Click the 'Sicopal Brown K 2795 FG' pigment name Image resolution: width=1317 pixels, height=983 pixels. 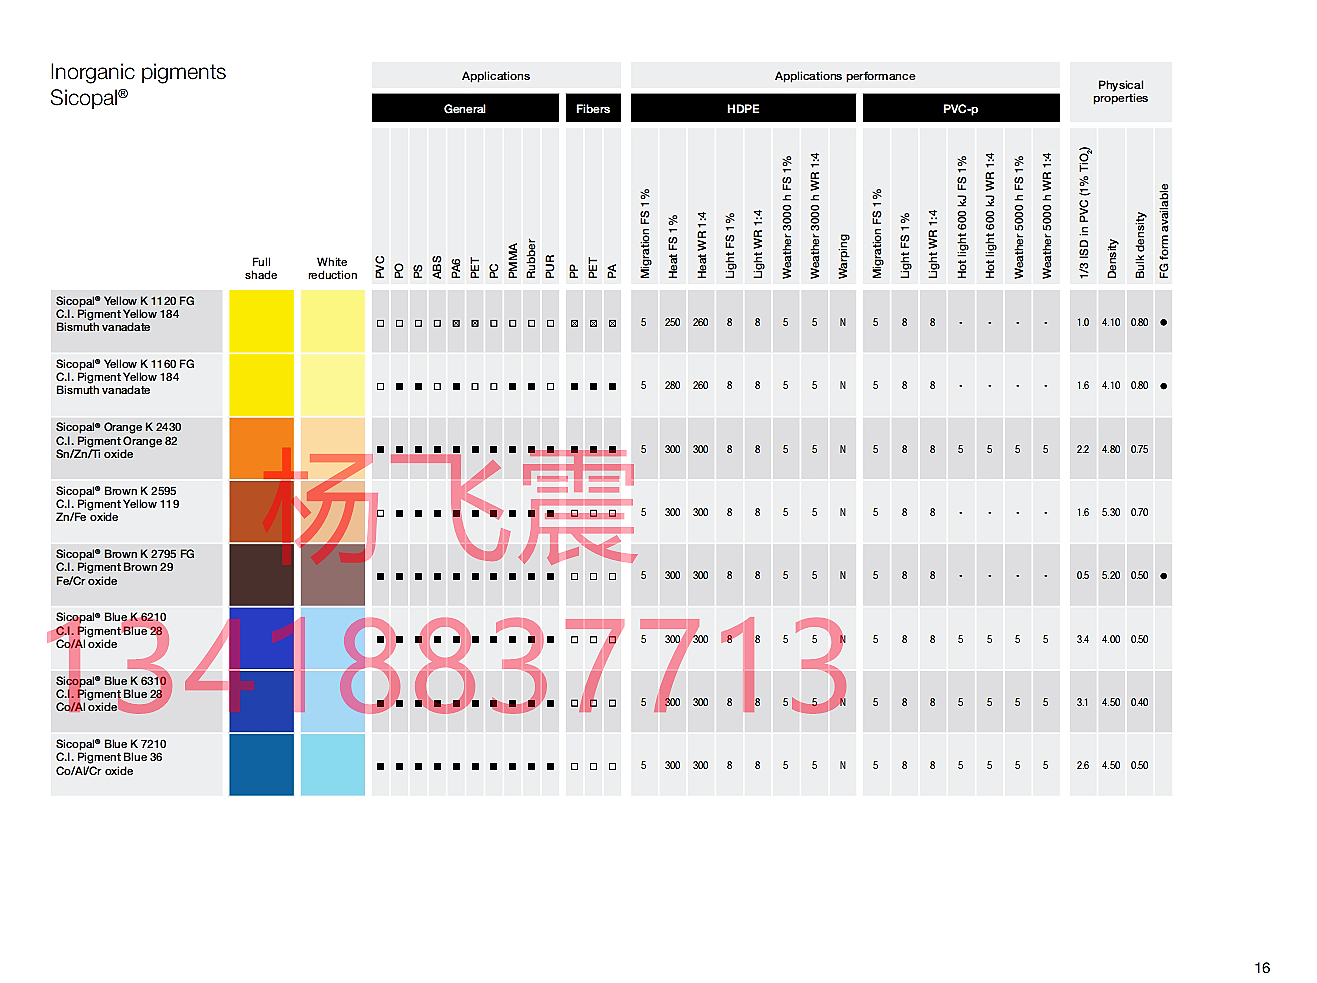pos(125,554)
